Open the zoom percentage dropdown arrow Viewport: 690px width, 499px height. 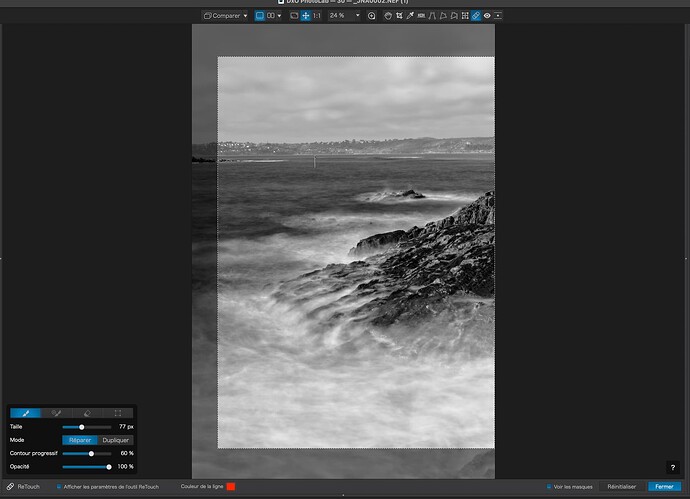(357, 16)
